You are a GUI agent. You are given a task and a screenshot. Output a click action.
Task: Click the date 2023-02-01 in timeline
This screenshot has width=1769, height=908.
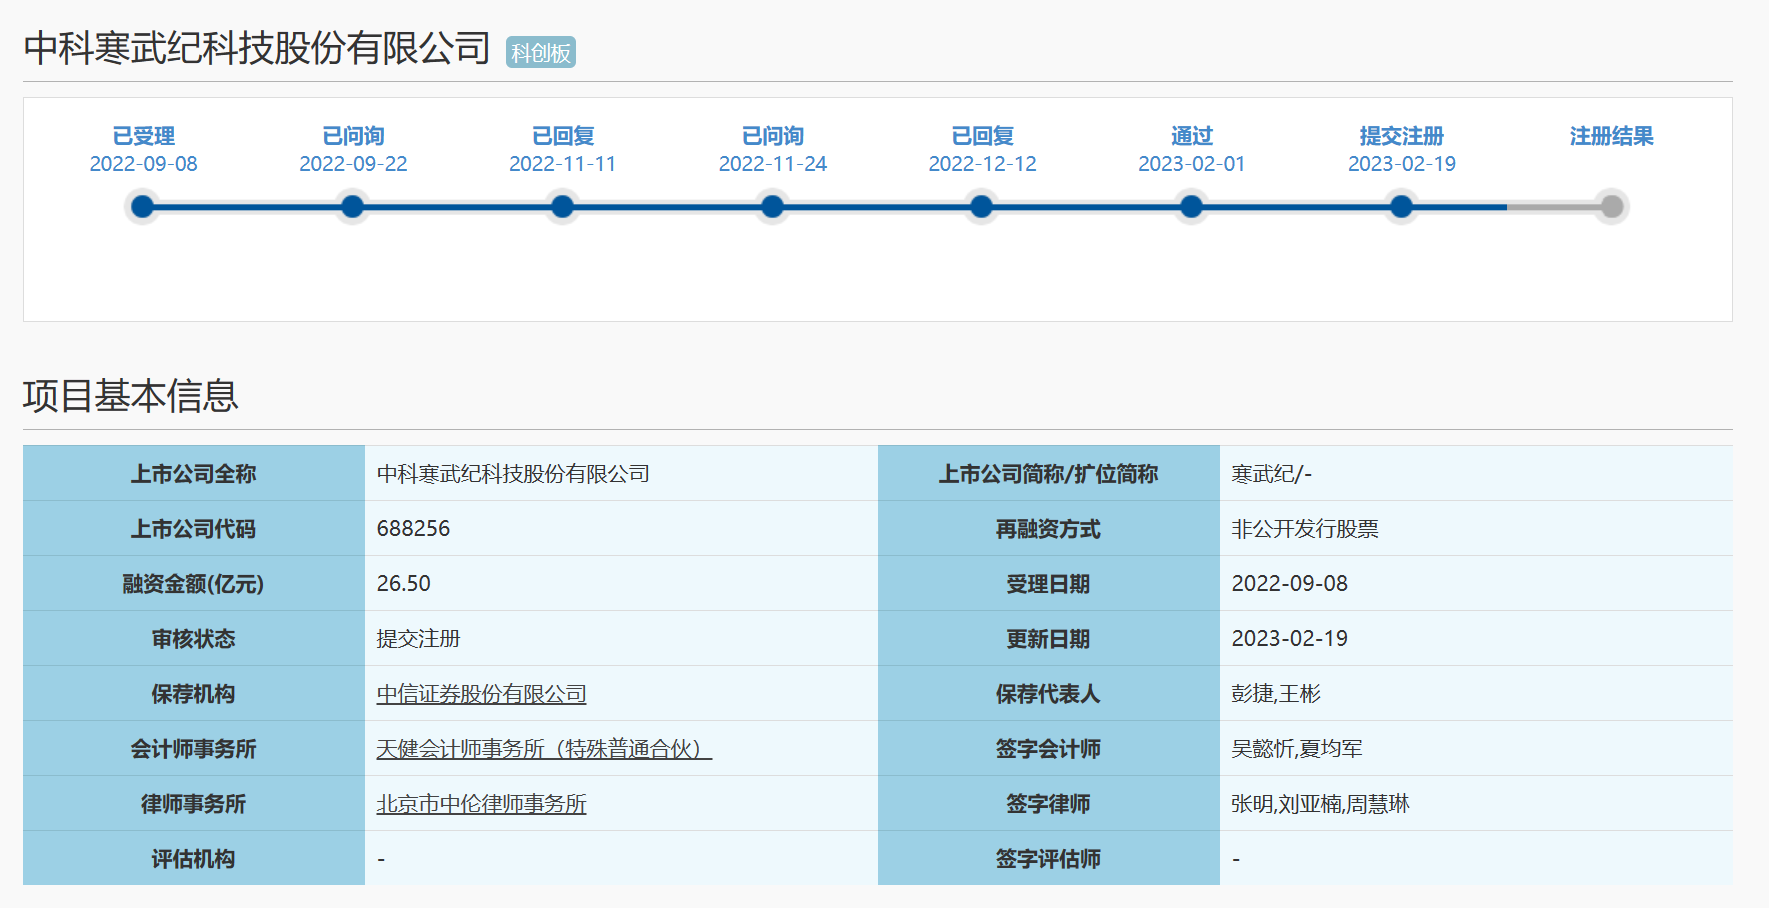[x=1192, y=164]
